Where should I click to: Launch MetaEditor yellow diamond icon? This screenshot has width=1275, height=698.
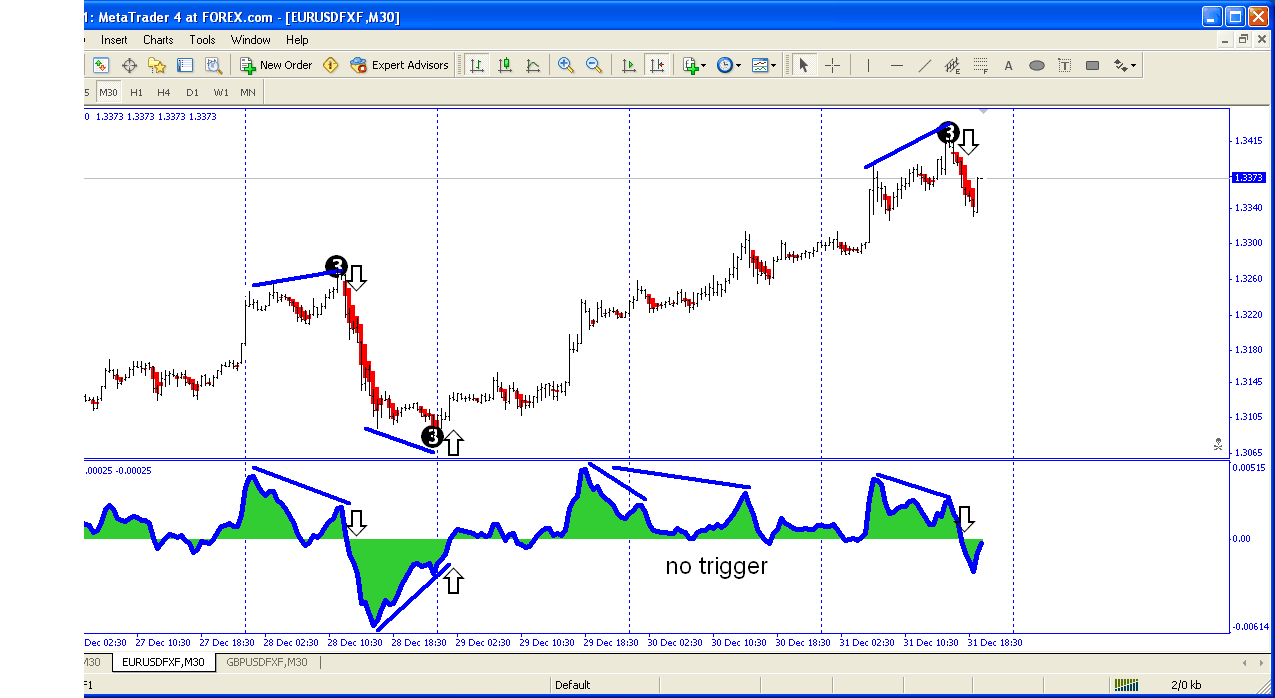[x=330, y=65]
